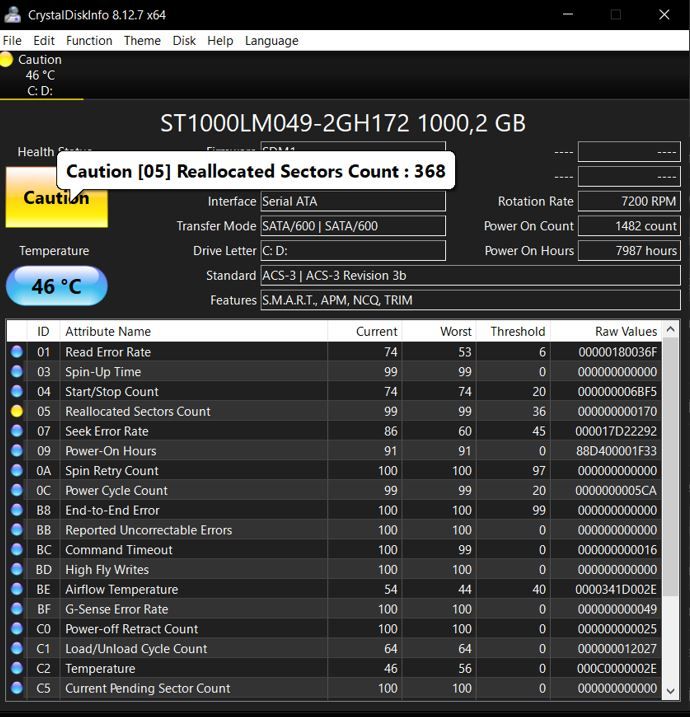Click the yellow Caution health status button
The image size is (690, 717).
pos(57,197)
